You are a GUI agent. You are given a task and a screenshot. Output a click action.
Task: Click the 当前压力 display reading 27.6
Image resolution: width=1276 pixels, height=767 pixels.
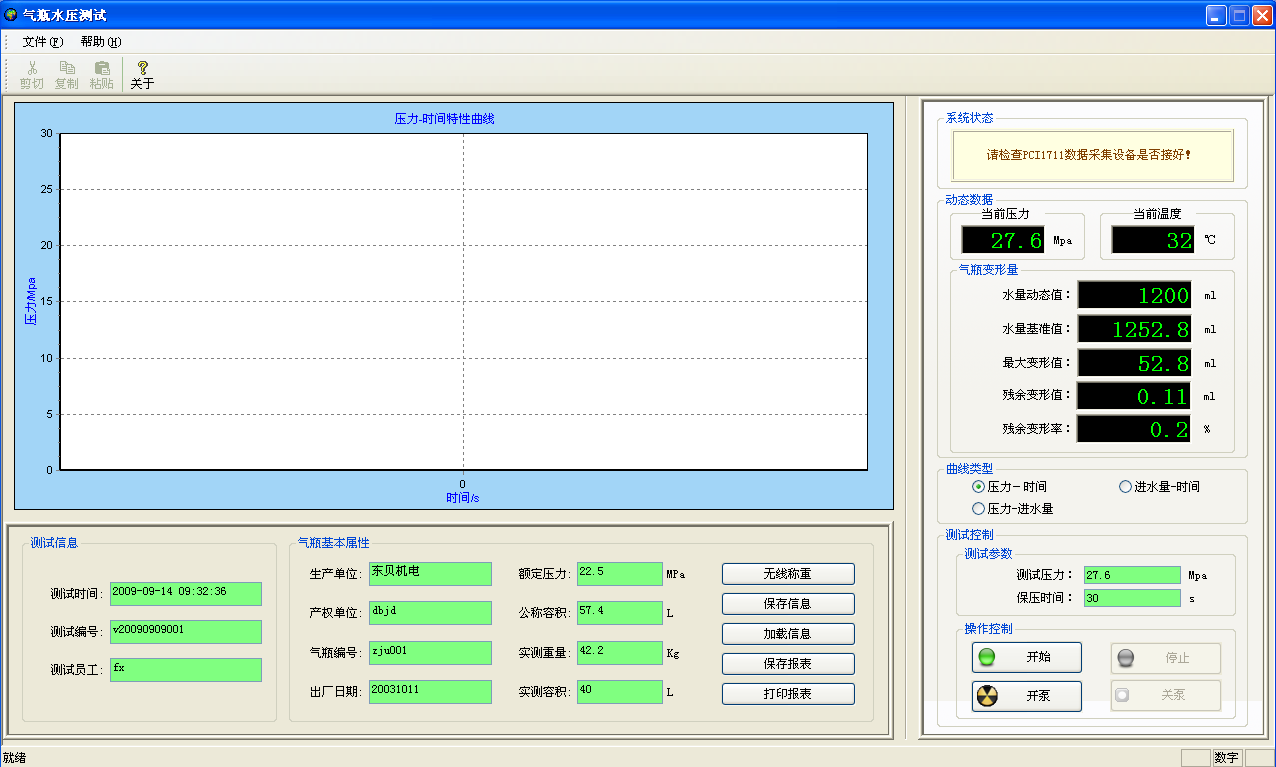1003,240
